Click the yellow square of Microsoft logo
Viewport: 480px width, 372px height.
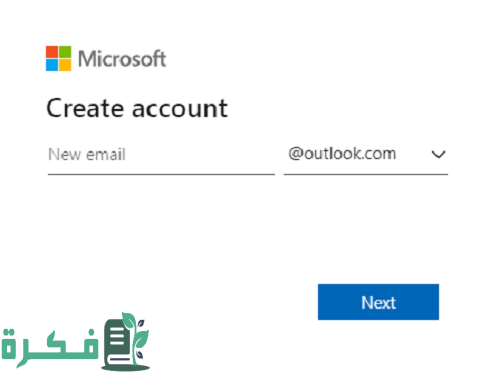(x=65, y=65)
